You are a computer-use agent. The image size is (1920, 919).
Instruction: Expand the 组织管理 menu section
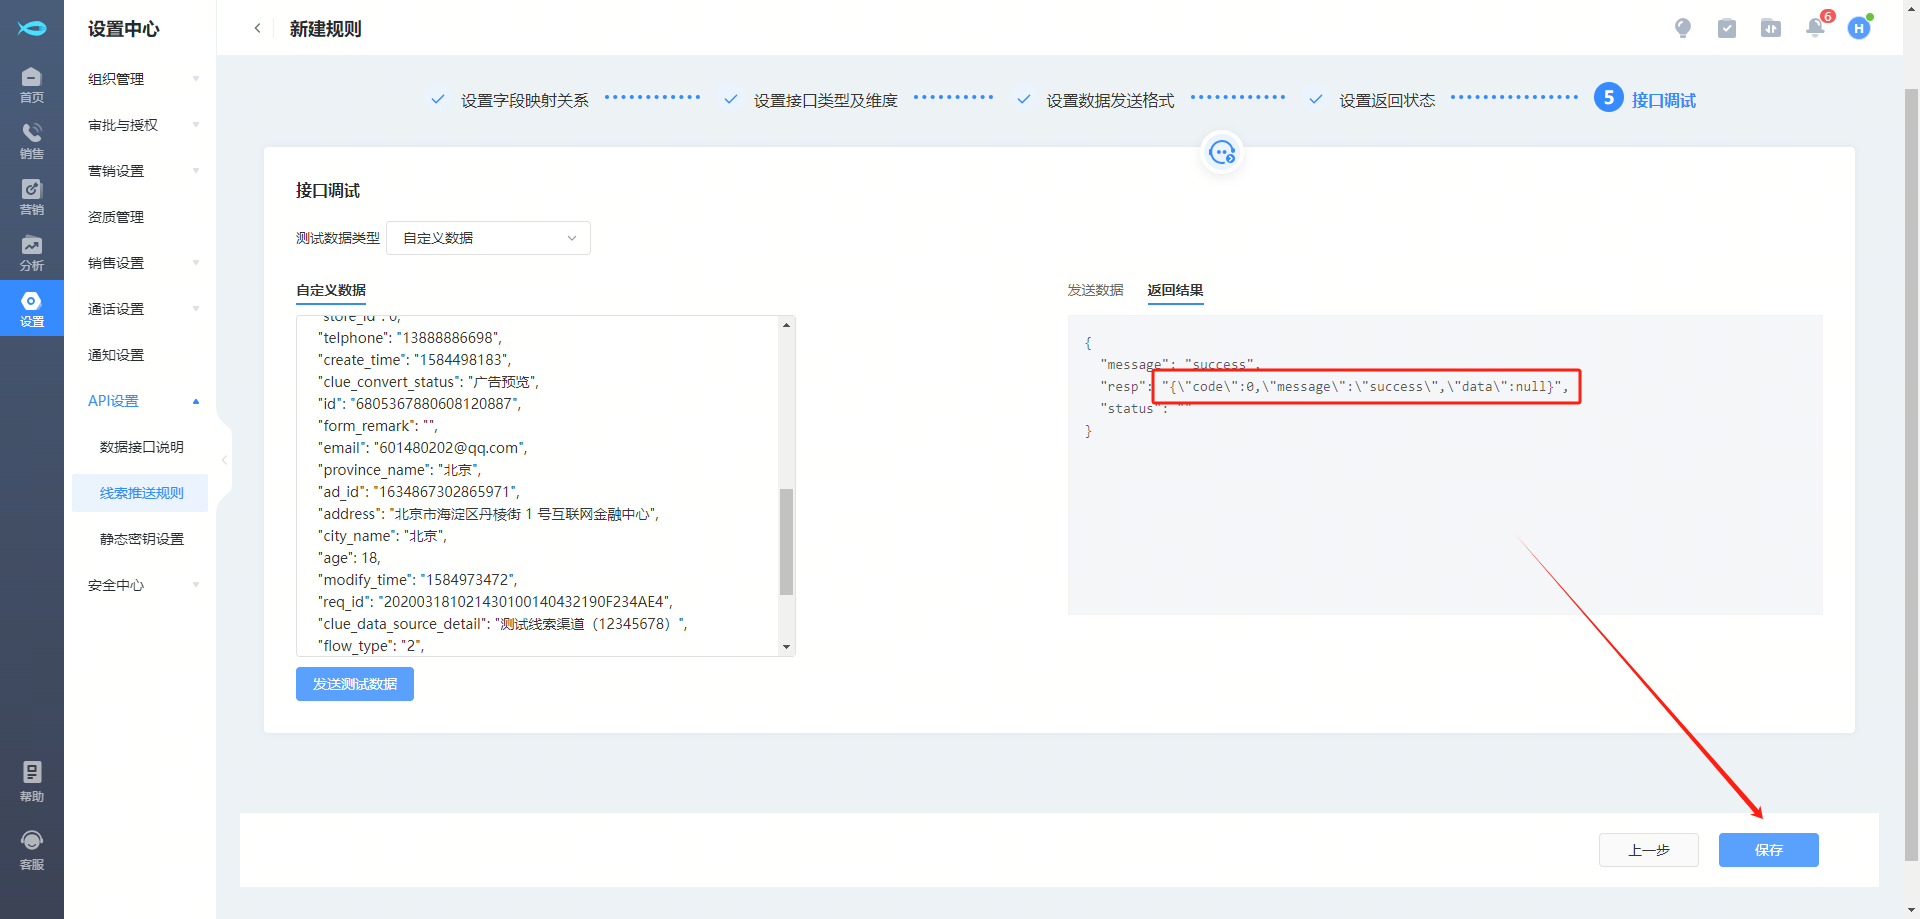point(143,79)
